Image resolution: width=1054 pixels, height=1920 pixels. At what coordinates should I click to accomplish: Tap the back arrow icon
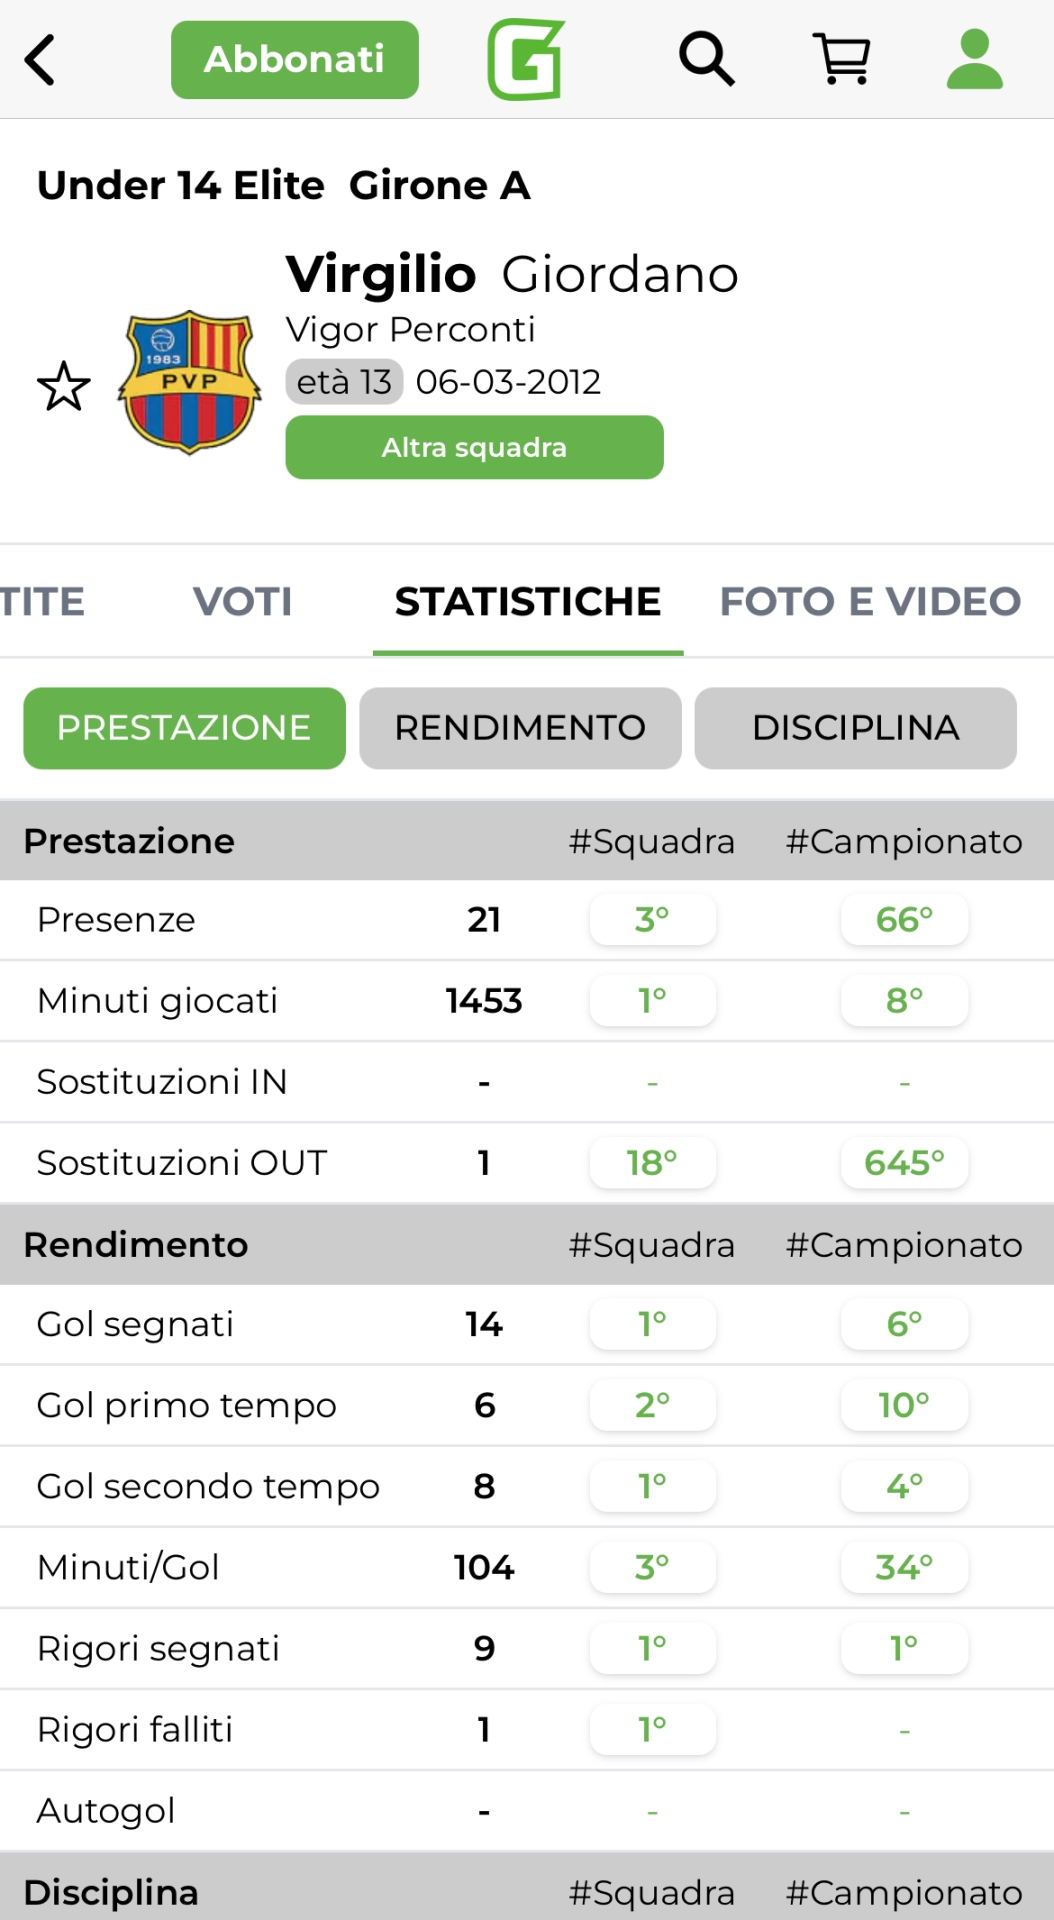[x=40, y=60]
